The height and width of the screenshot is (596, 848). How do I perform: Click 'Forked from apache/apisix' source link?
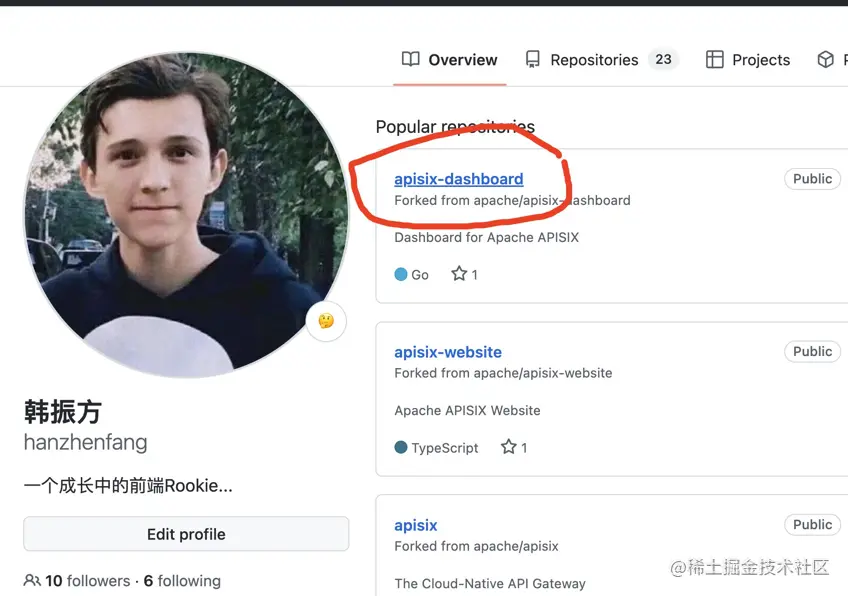click(476, 546)
